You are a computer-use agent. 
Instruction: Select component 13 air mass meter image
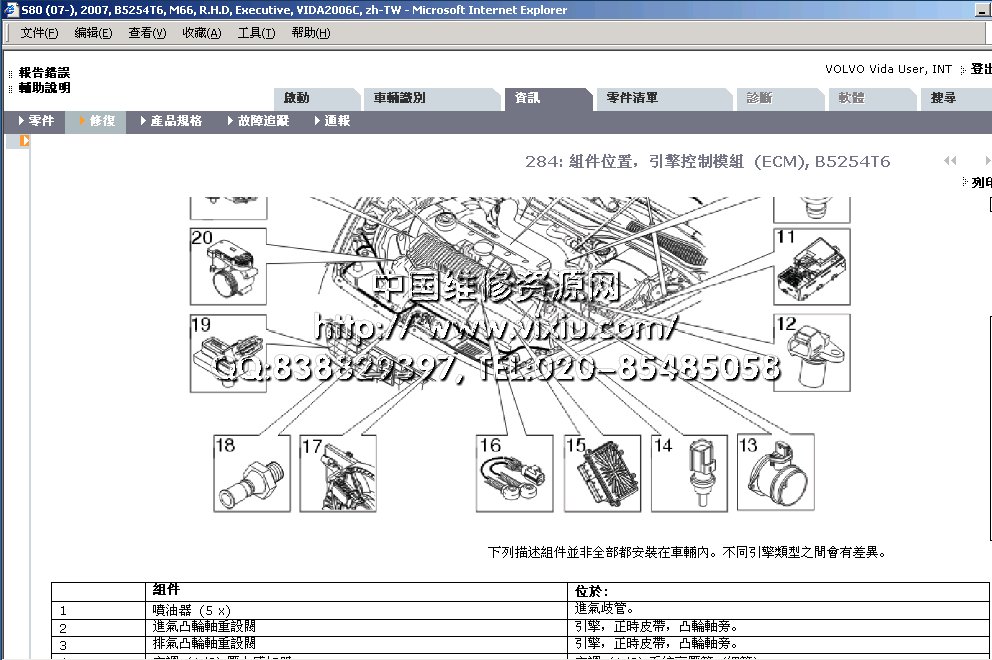coord(775,473)
